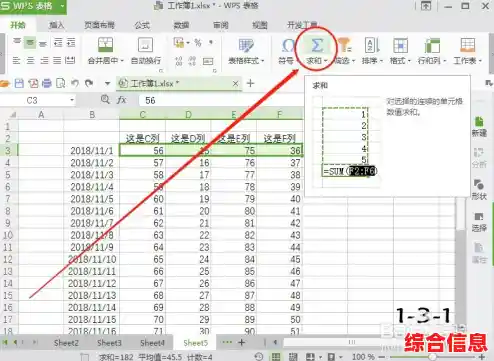494x361 pixels.
Task: Expand the Sort (排序) dropdown arrow
Action: [381, 61]
